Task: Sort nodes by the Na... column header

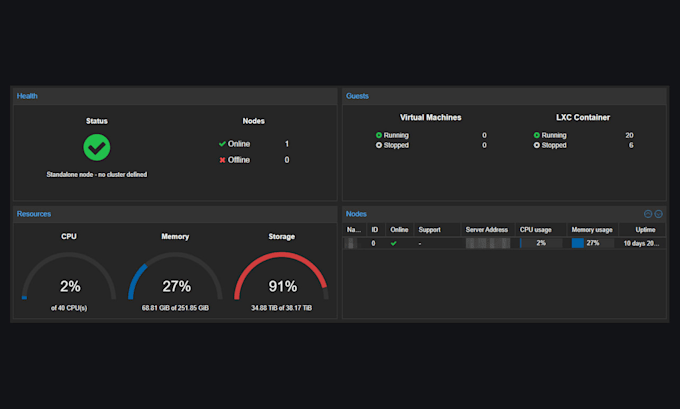Action: (x=354, y=230)
